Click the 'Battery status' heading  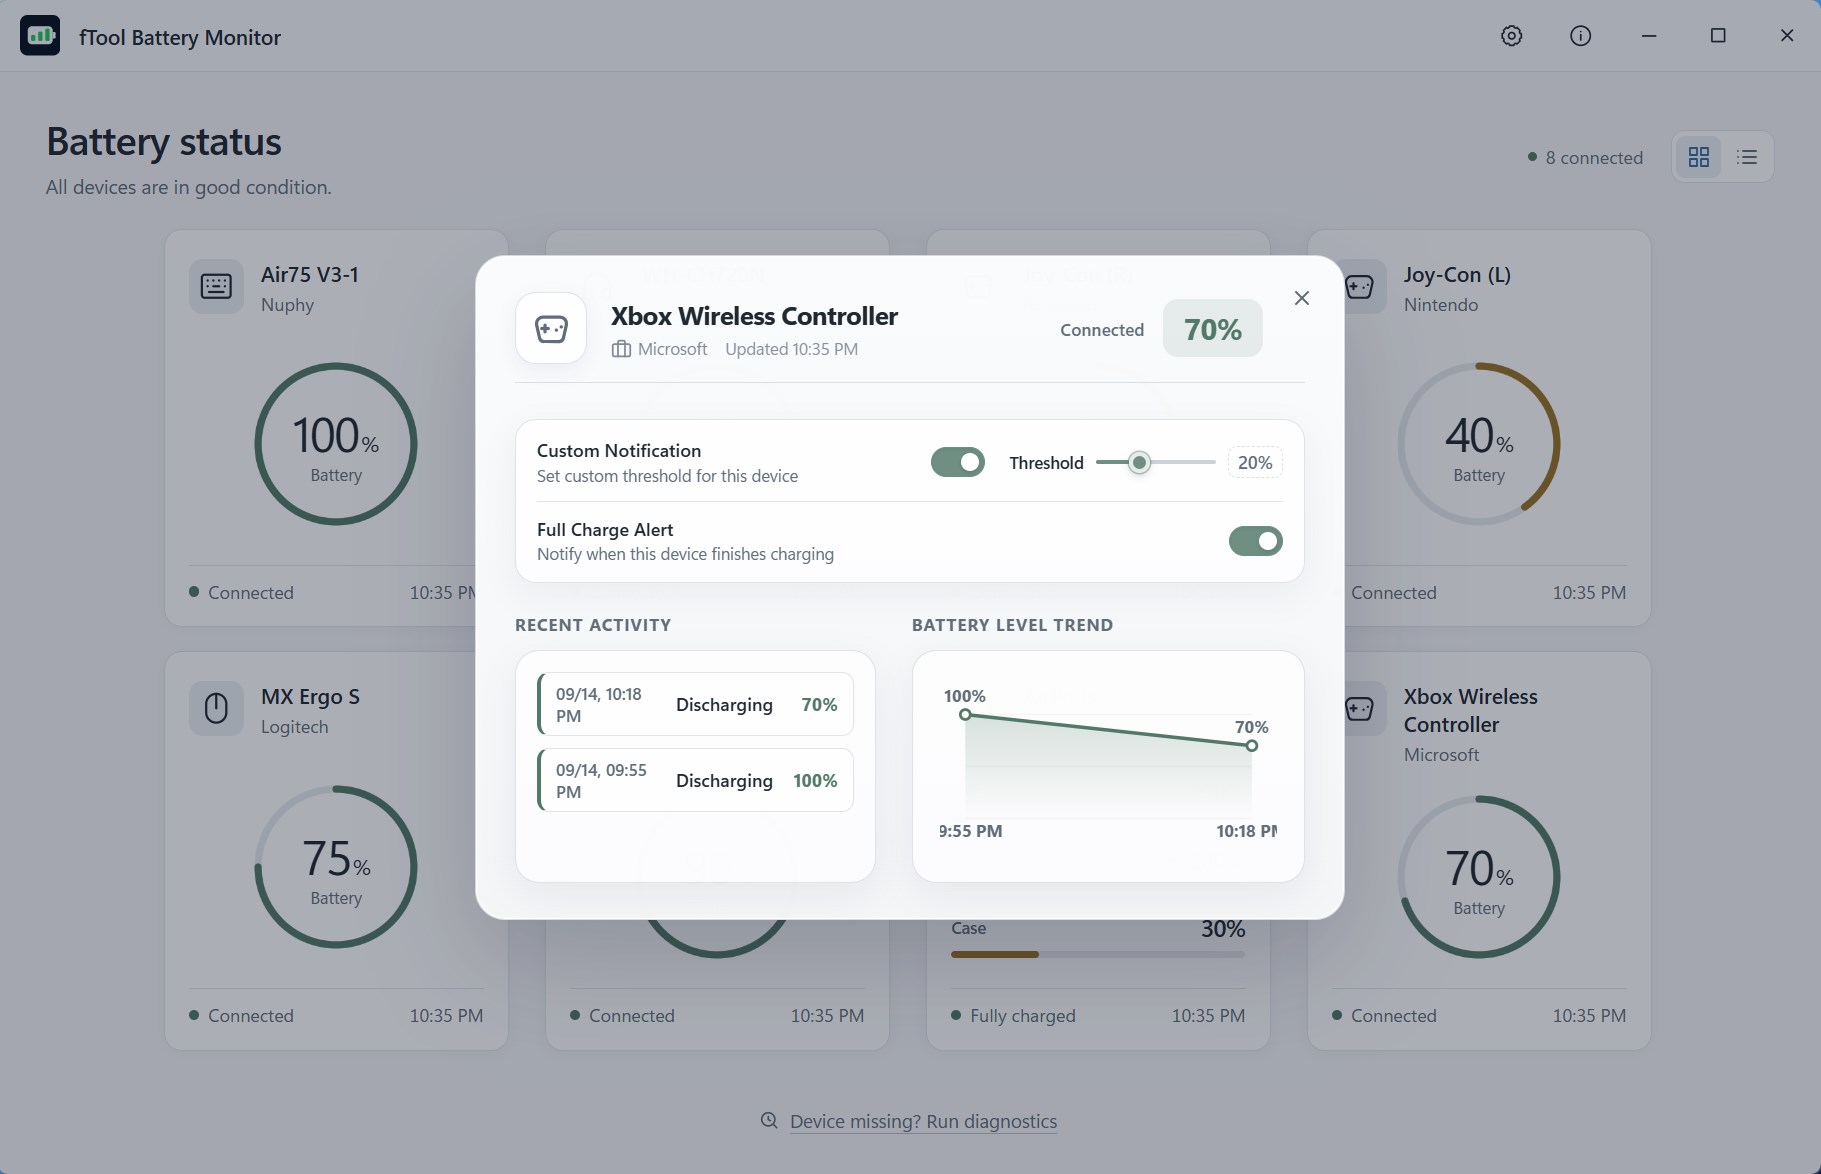[164, 141]
